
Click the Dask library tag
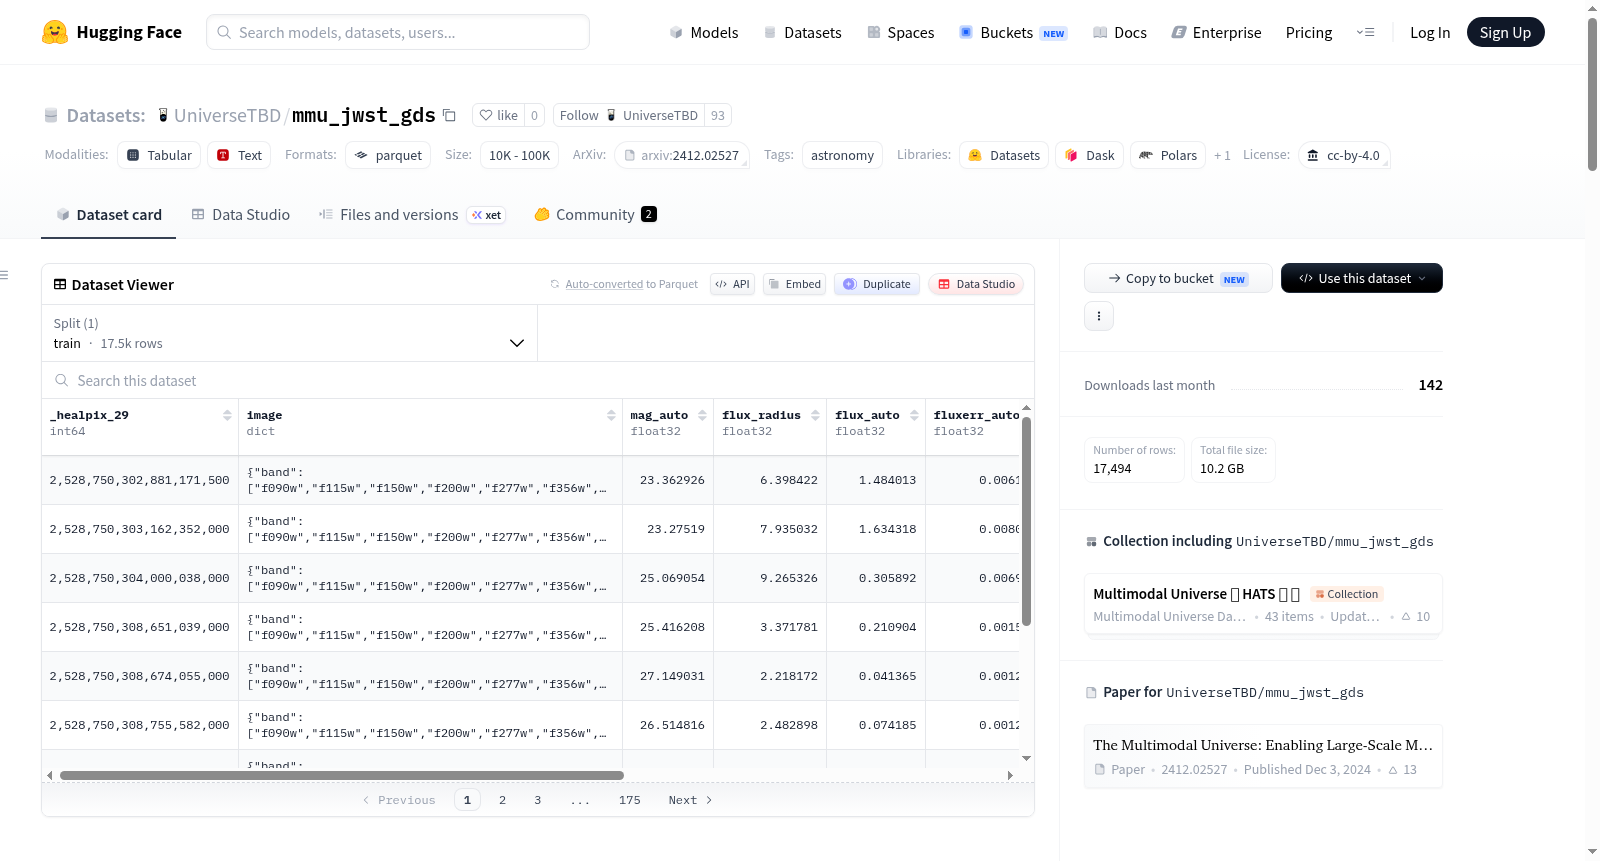click(x=1089, y=155)
